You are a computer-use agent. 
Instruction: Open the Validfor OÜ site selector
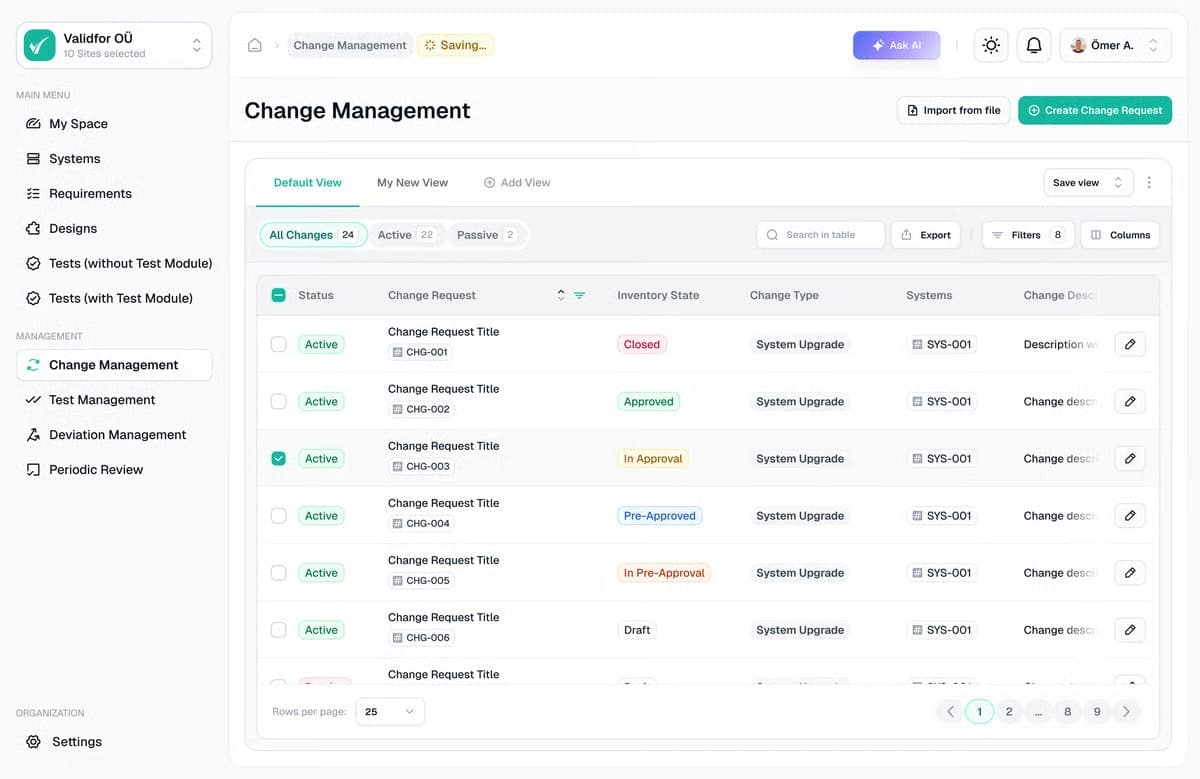coord(113,44)
